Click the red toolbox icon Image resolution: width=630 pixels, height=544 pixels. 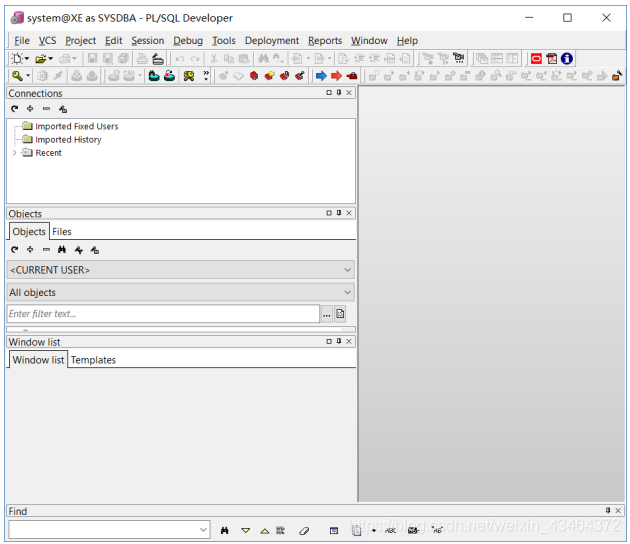tap(352, 76)
